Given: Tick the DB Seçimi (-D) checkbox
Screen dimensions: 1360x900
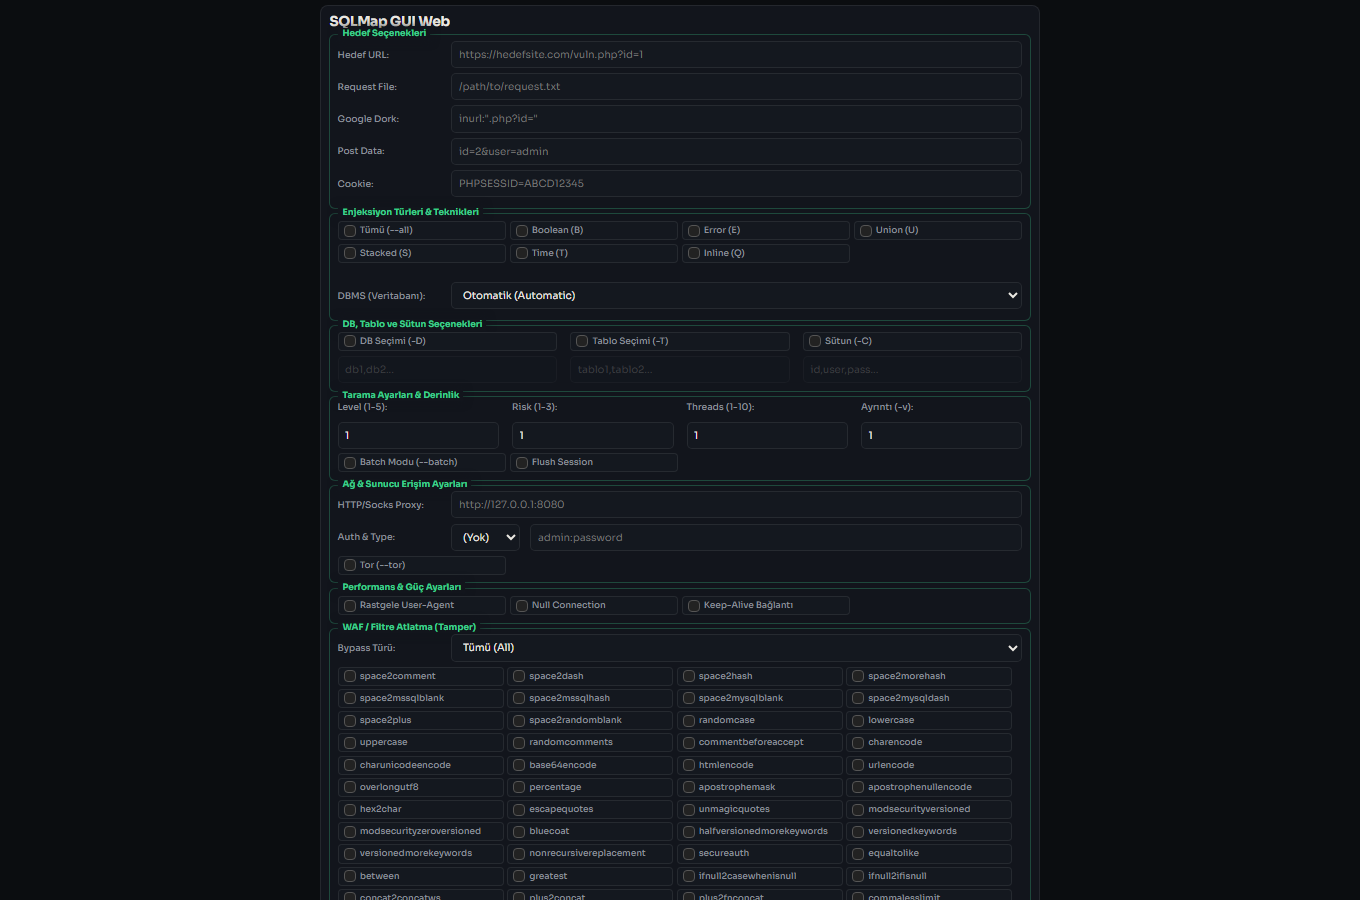Looking at the screenshot, I should (x=350, y=342).
